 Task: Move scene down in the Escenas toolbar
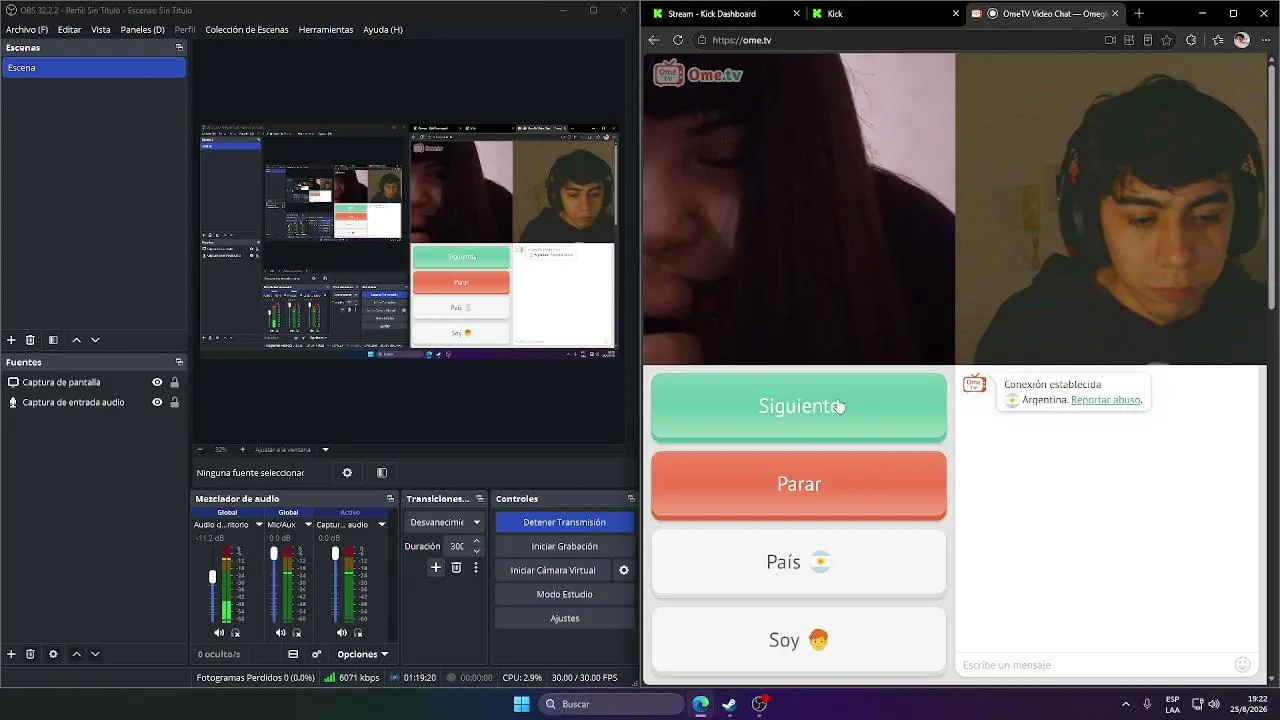pyautogui.click(x=95, y=340)
